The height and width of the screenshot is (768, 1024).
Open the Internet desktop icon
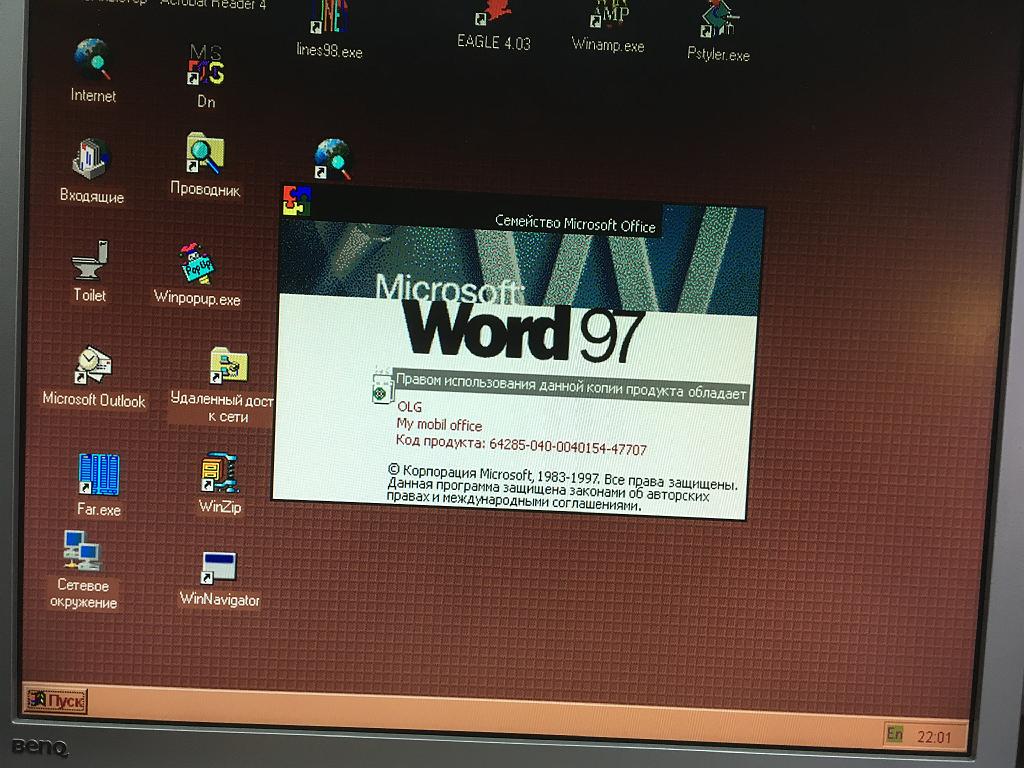(x=93, y=60)
